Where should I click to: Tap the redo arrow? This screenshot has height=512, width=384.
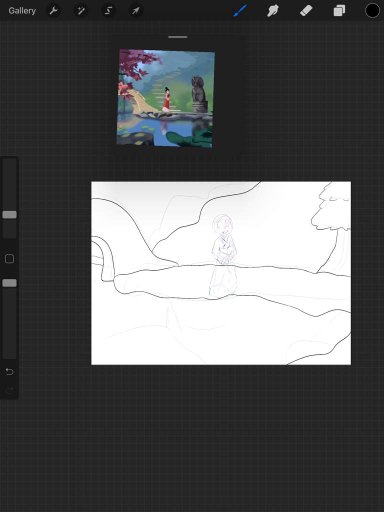(x=9, y=389)
